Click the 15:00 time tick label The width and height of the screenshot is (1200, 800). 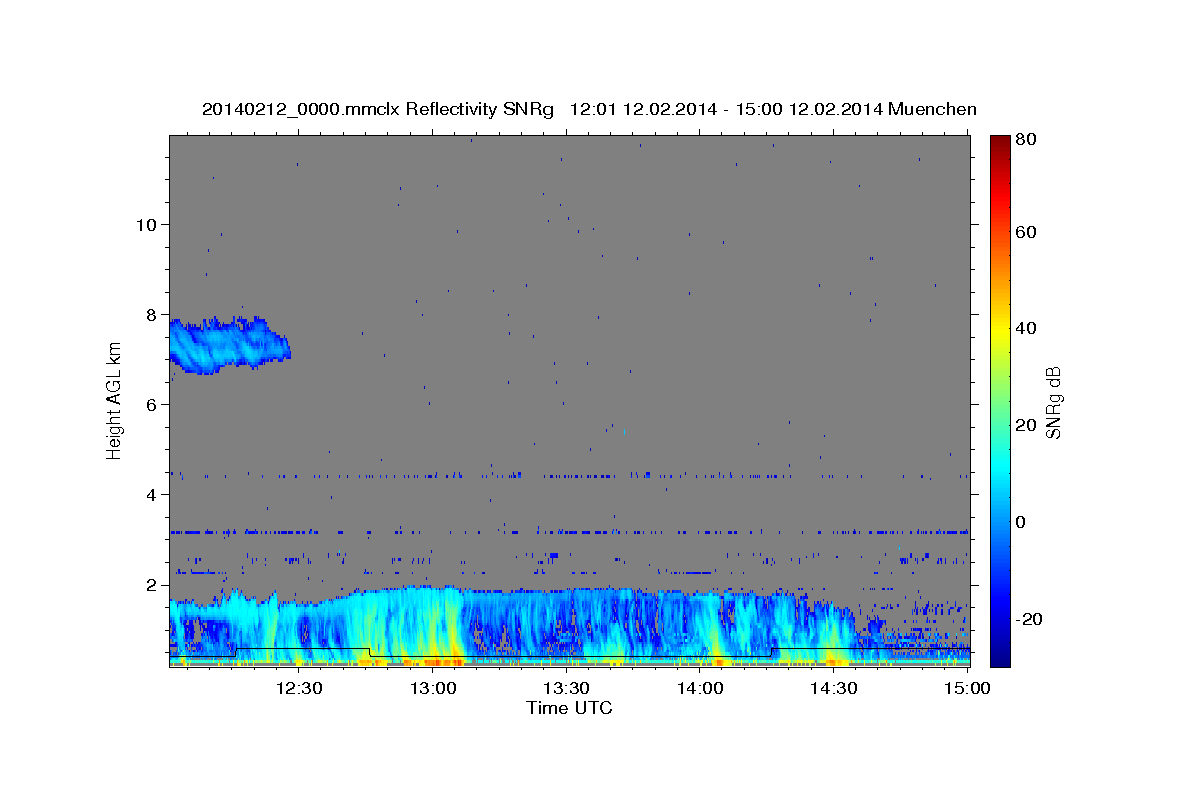point(967,688)
